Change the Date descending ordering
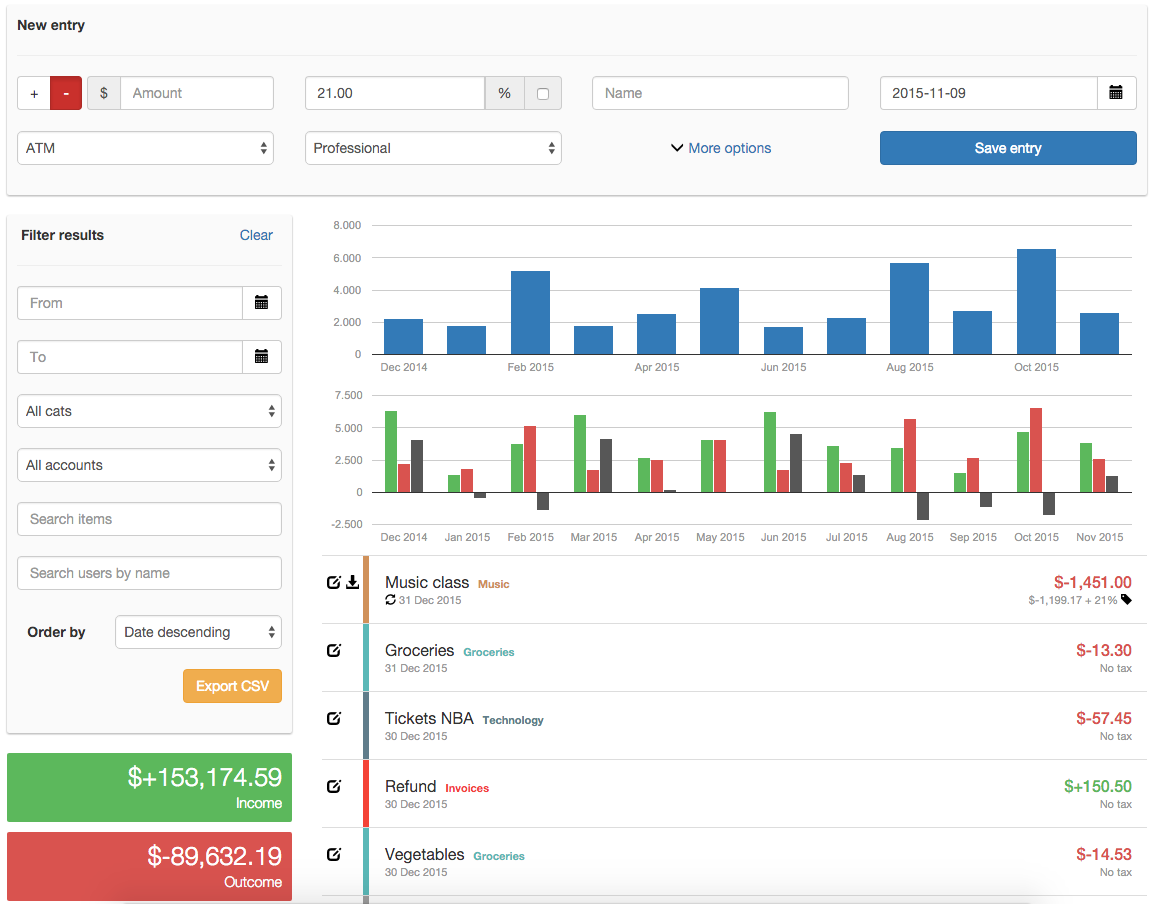 pos(198,631)
